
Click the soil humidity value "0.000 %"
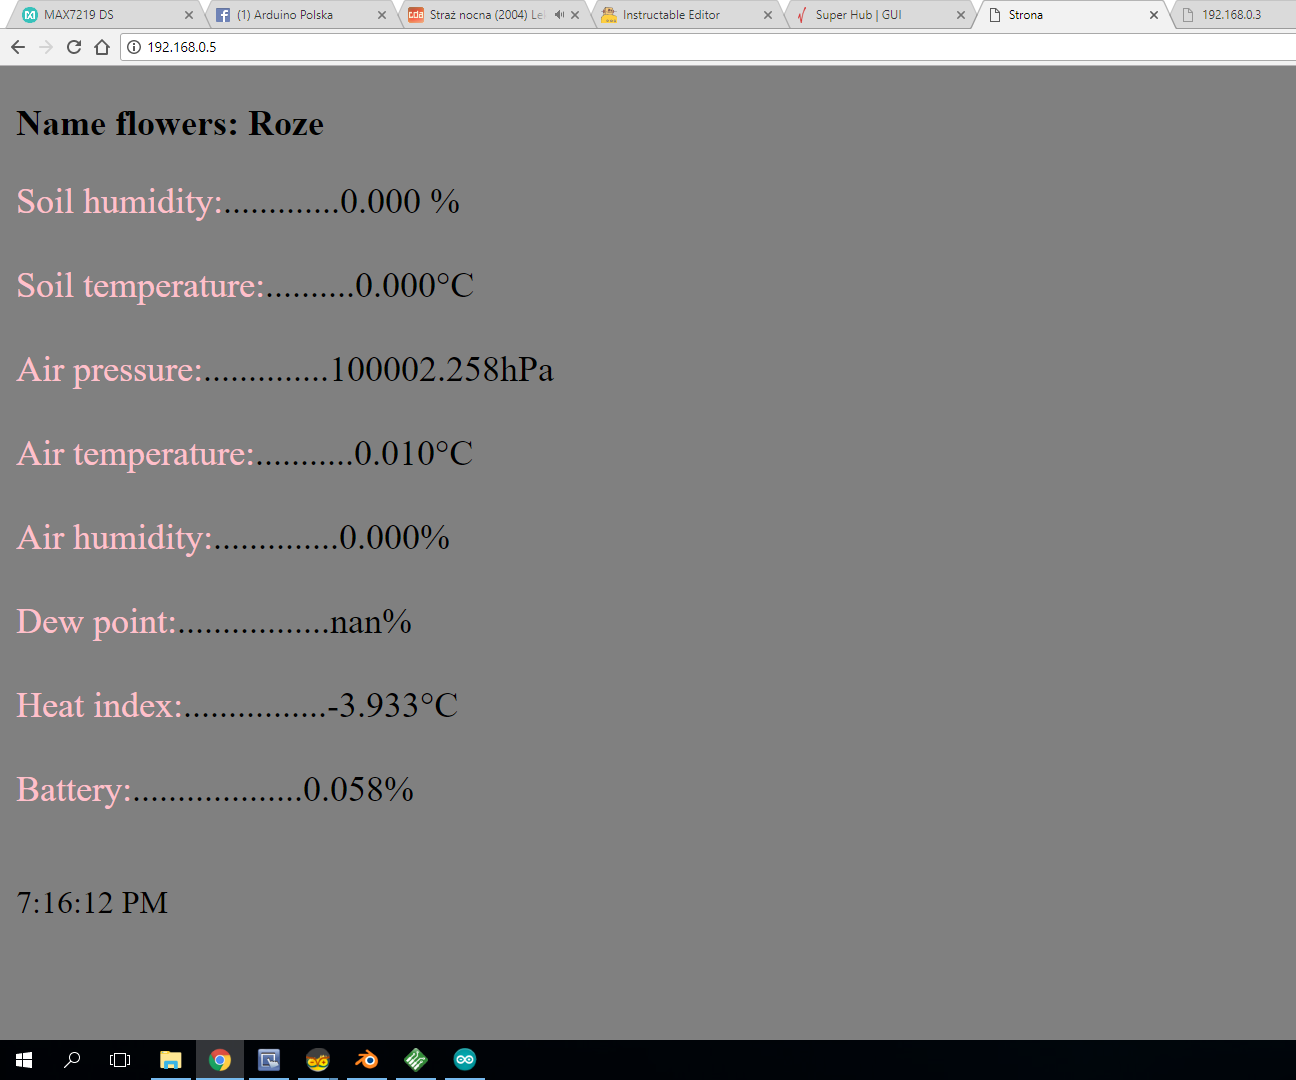[400, 202]
